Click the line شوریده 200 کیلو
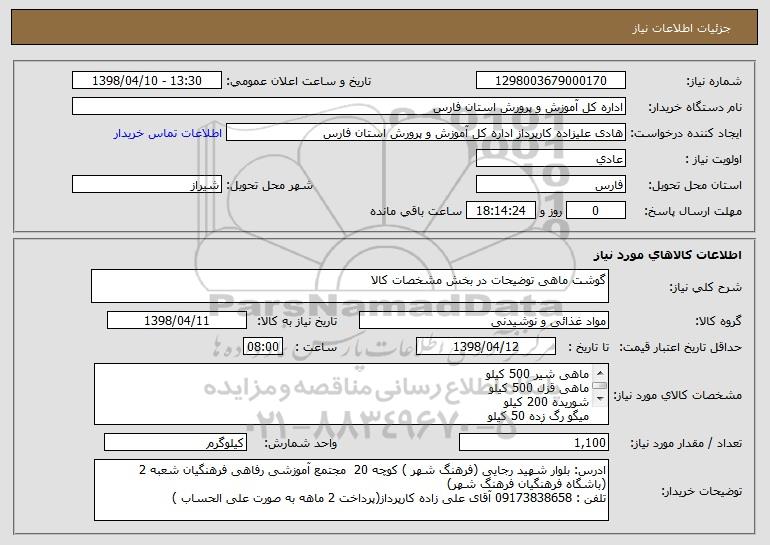 click(546, 402)
